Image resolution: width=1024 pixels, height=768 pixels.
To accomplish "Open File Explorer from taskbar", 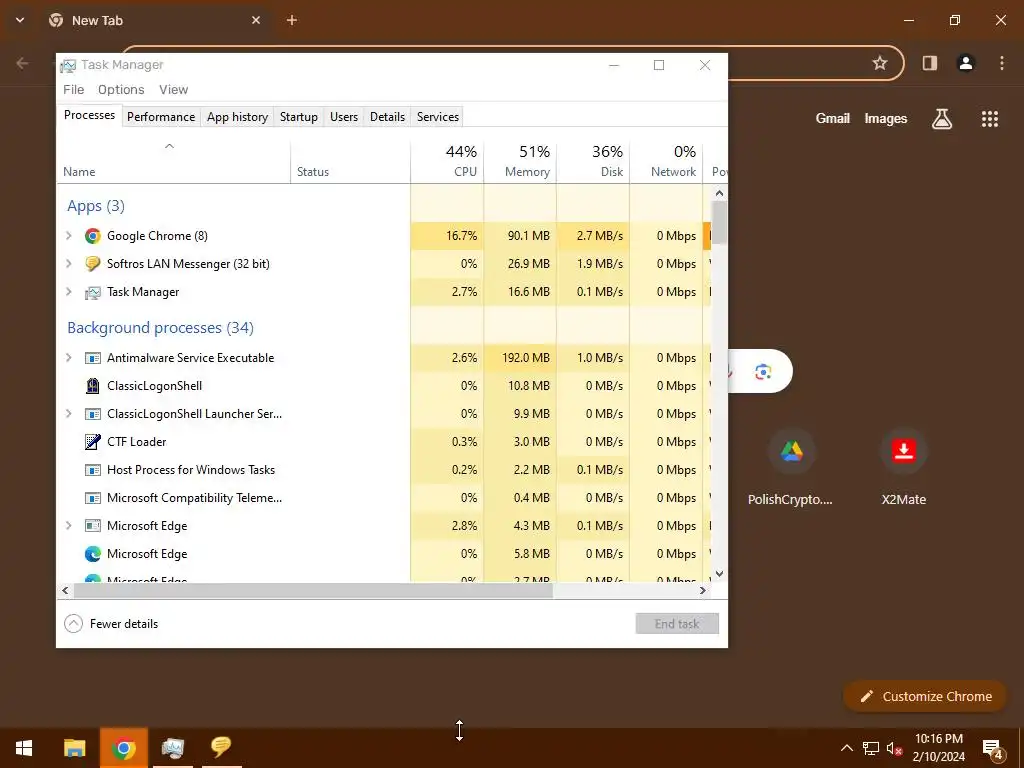I will (x=74, y=748).
